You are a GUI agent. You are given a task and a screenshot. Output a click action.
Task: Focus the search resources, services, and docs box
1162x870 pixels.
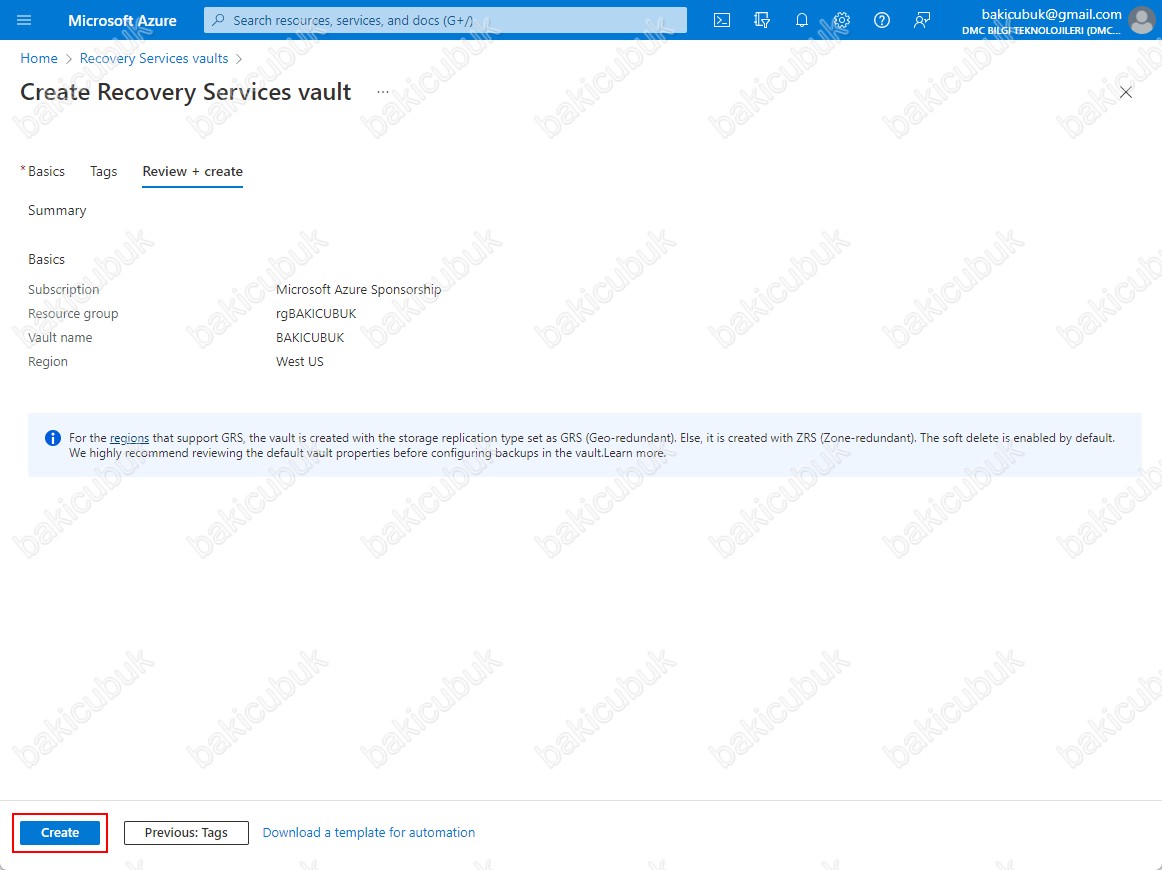point(445,20)
